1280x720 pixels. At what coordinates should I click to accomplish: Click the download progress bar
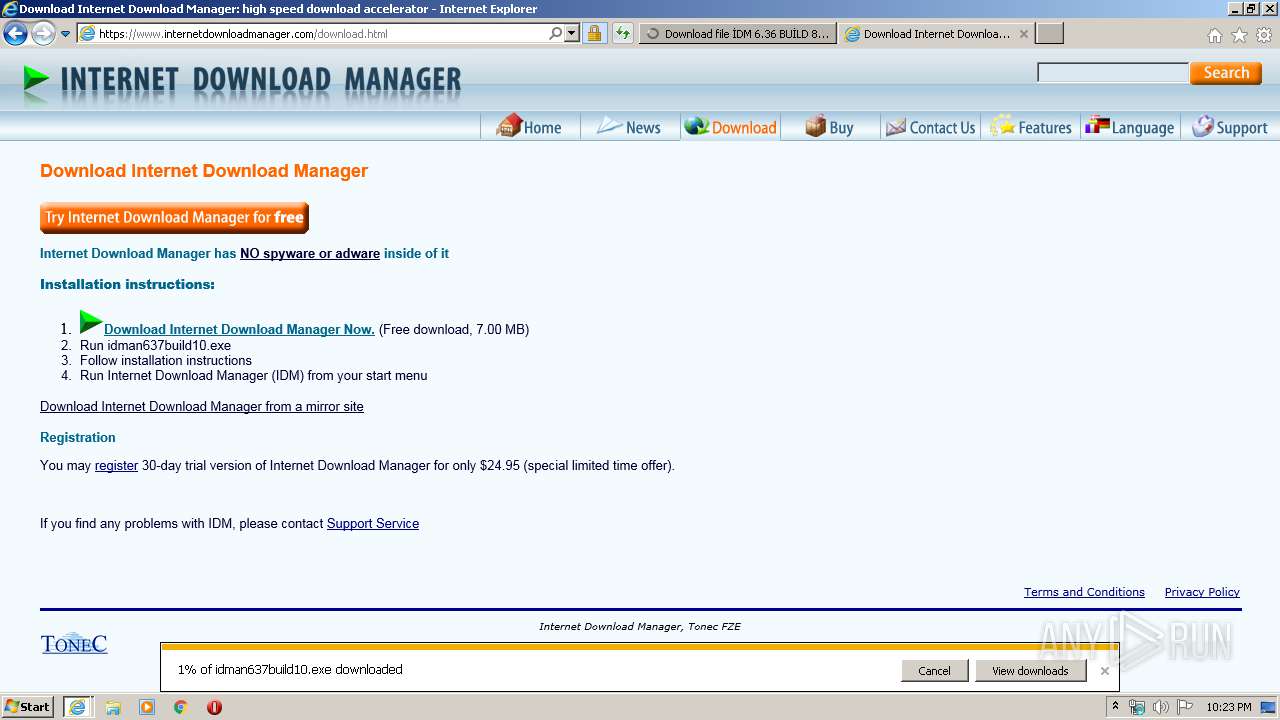[x=639, y=647]
